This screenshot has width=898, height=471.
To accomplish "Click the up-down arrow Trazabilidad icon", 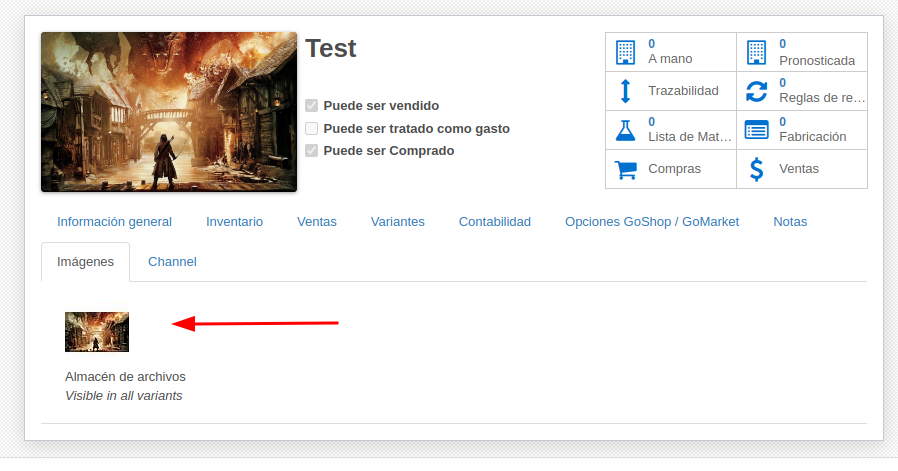I will click(x=625, y=91).
